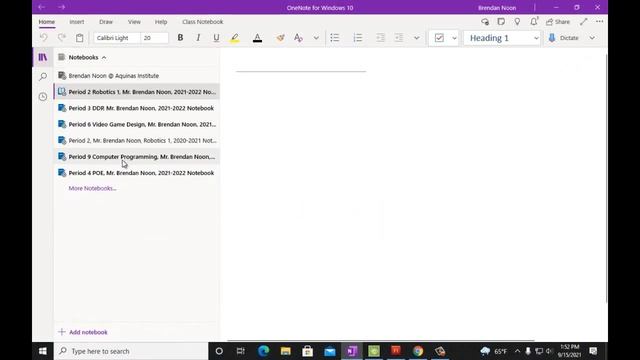Click the font size field showing 20
This screenshot has width=640, height=360.
(x=154, y=38)
